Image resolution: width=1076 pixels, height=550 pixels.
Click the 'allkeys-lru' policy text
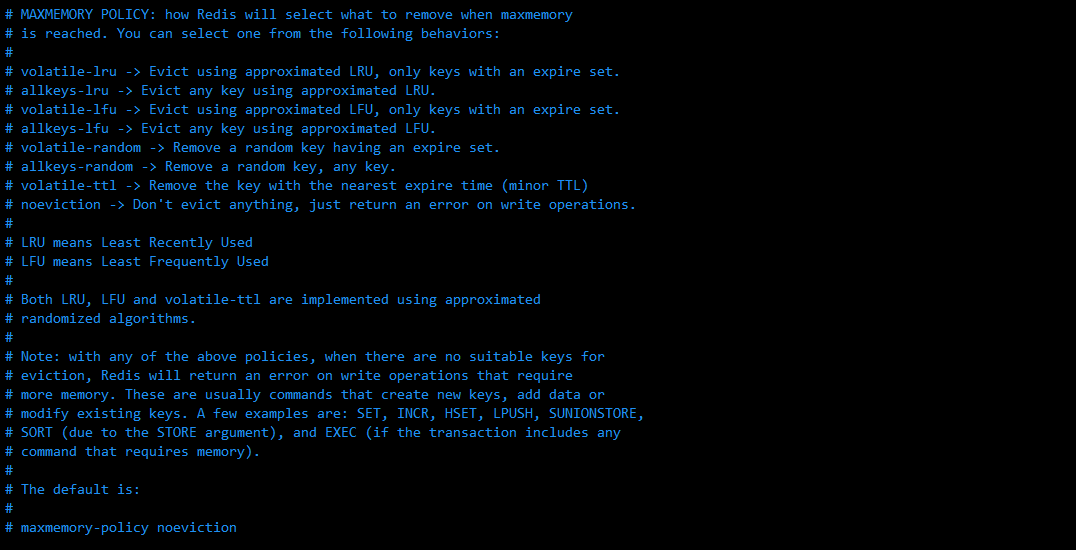click(65, 91)
